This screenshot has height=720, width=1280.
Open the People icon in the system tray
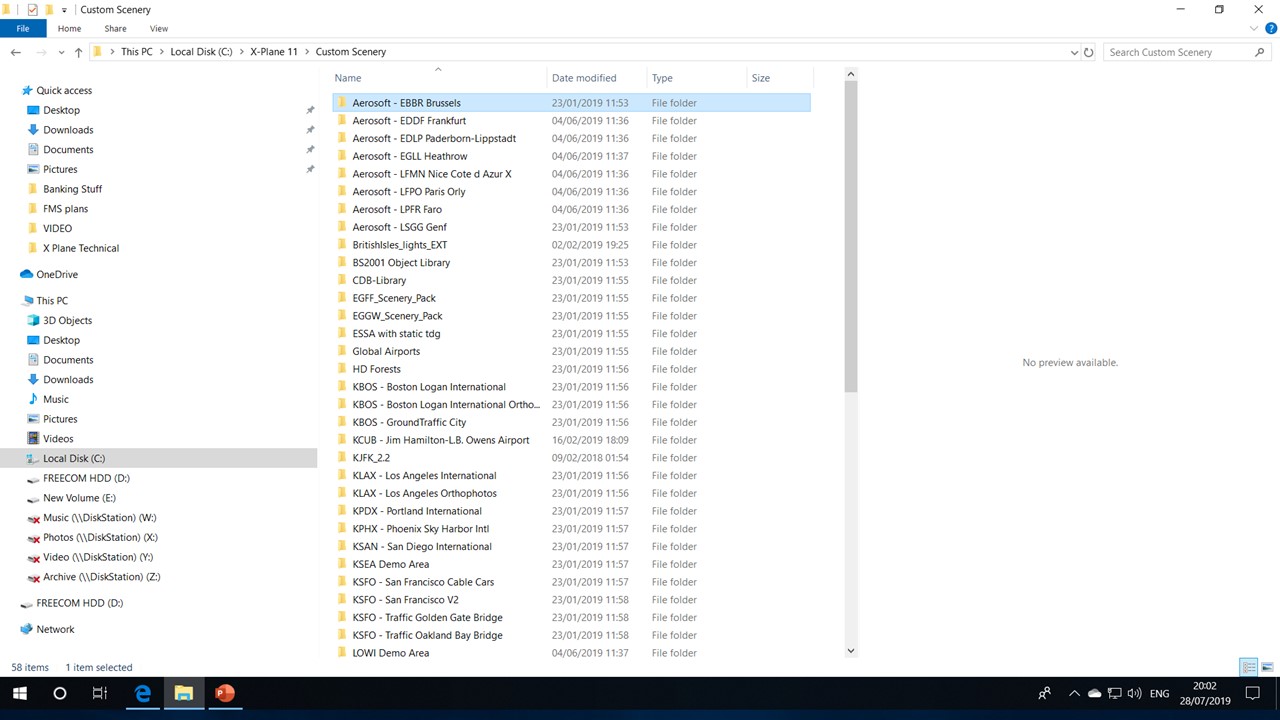pos(1045,693)
